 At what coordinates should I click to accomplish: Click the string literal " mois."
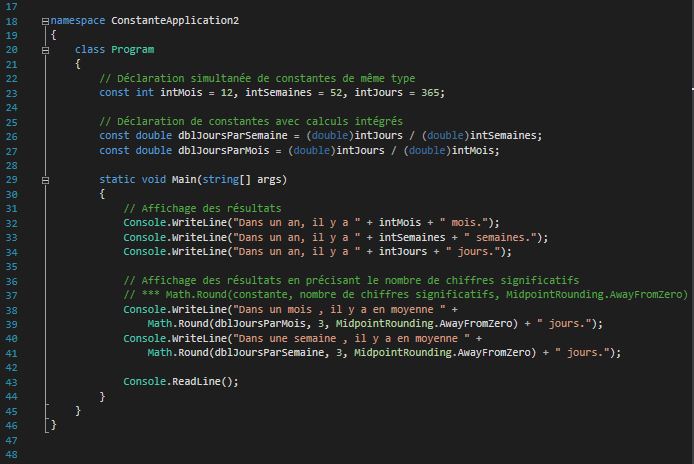463,222
